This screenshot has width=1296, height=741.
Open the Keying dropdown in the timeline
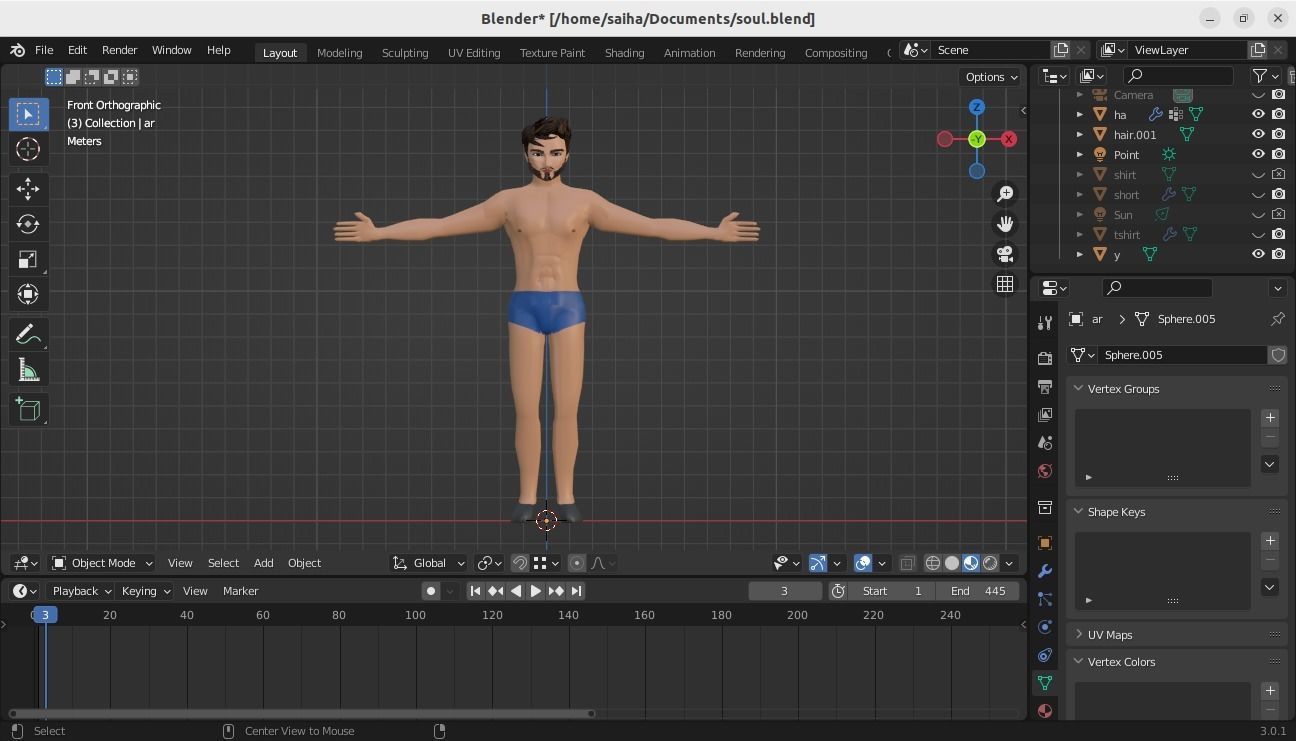(x=144, y=591)
